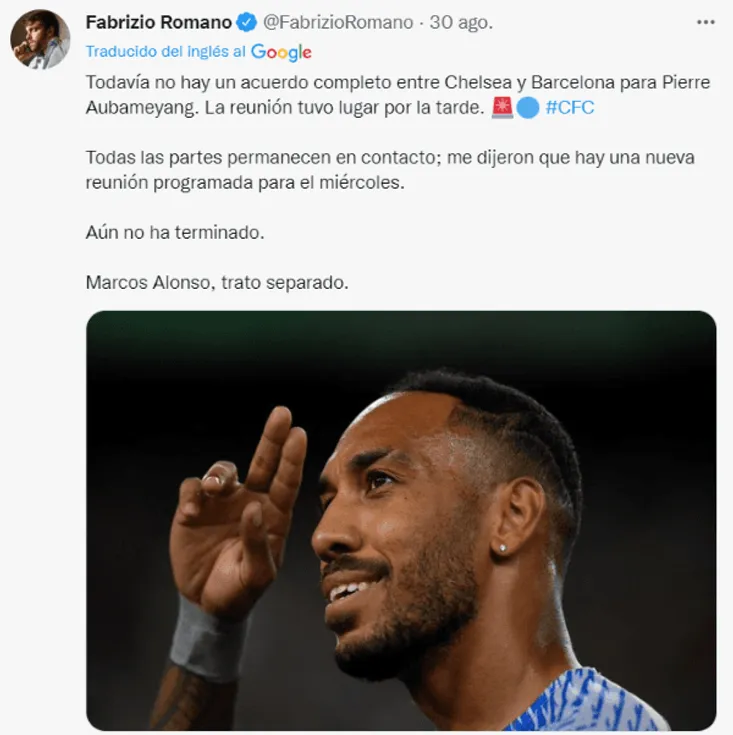The width and height of the screenshot is (733, 735).
Task: Open the #CFC hashtag
Action: [x=570, y=108]
